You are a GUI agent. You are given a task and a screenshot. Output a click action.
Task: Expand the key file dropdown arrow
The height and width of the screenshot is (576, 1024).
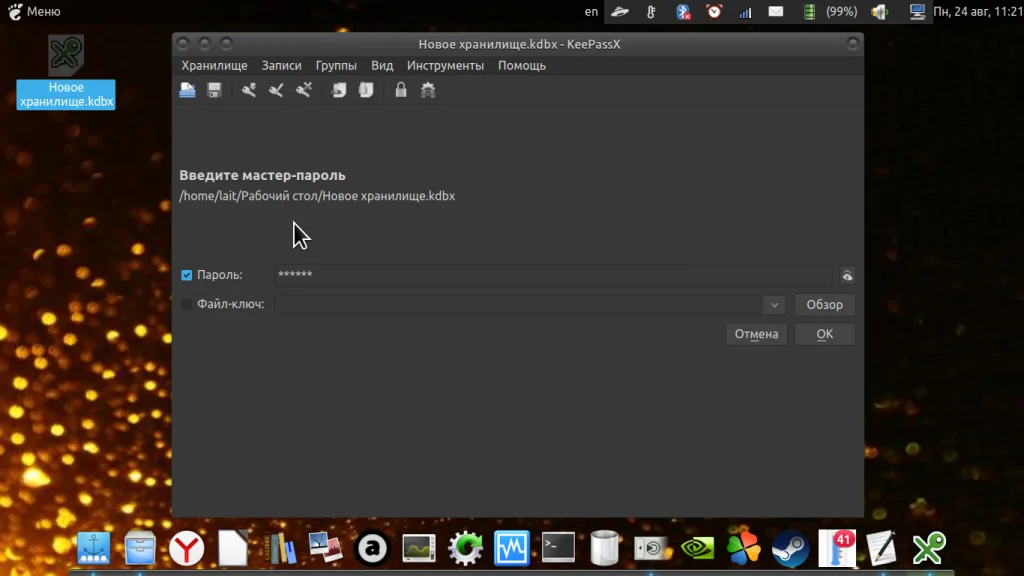point(775,304)
